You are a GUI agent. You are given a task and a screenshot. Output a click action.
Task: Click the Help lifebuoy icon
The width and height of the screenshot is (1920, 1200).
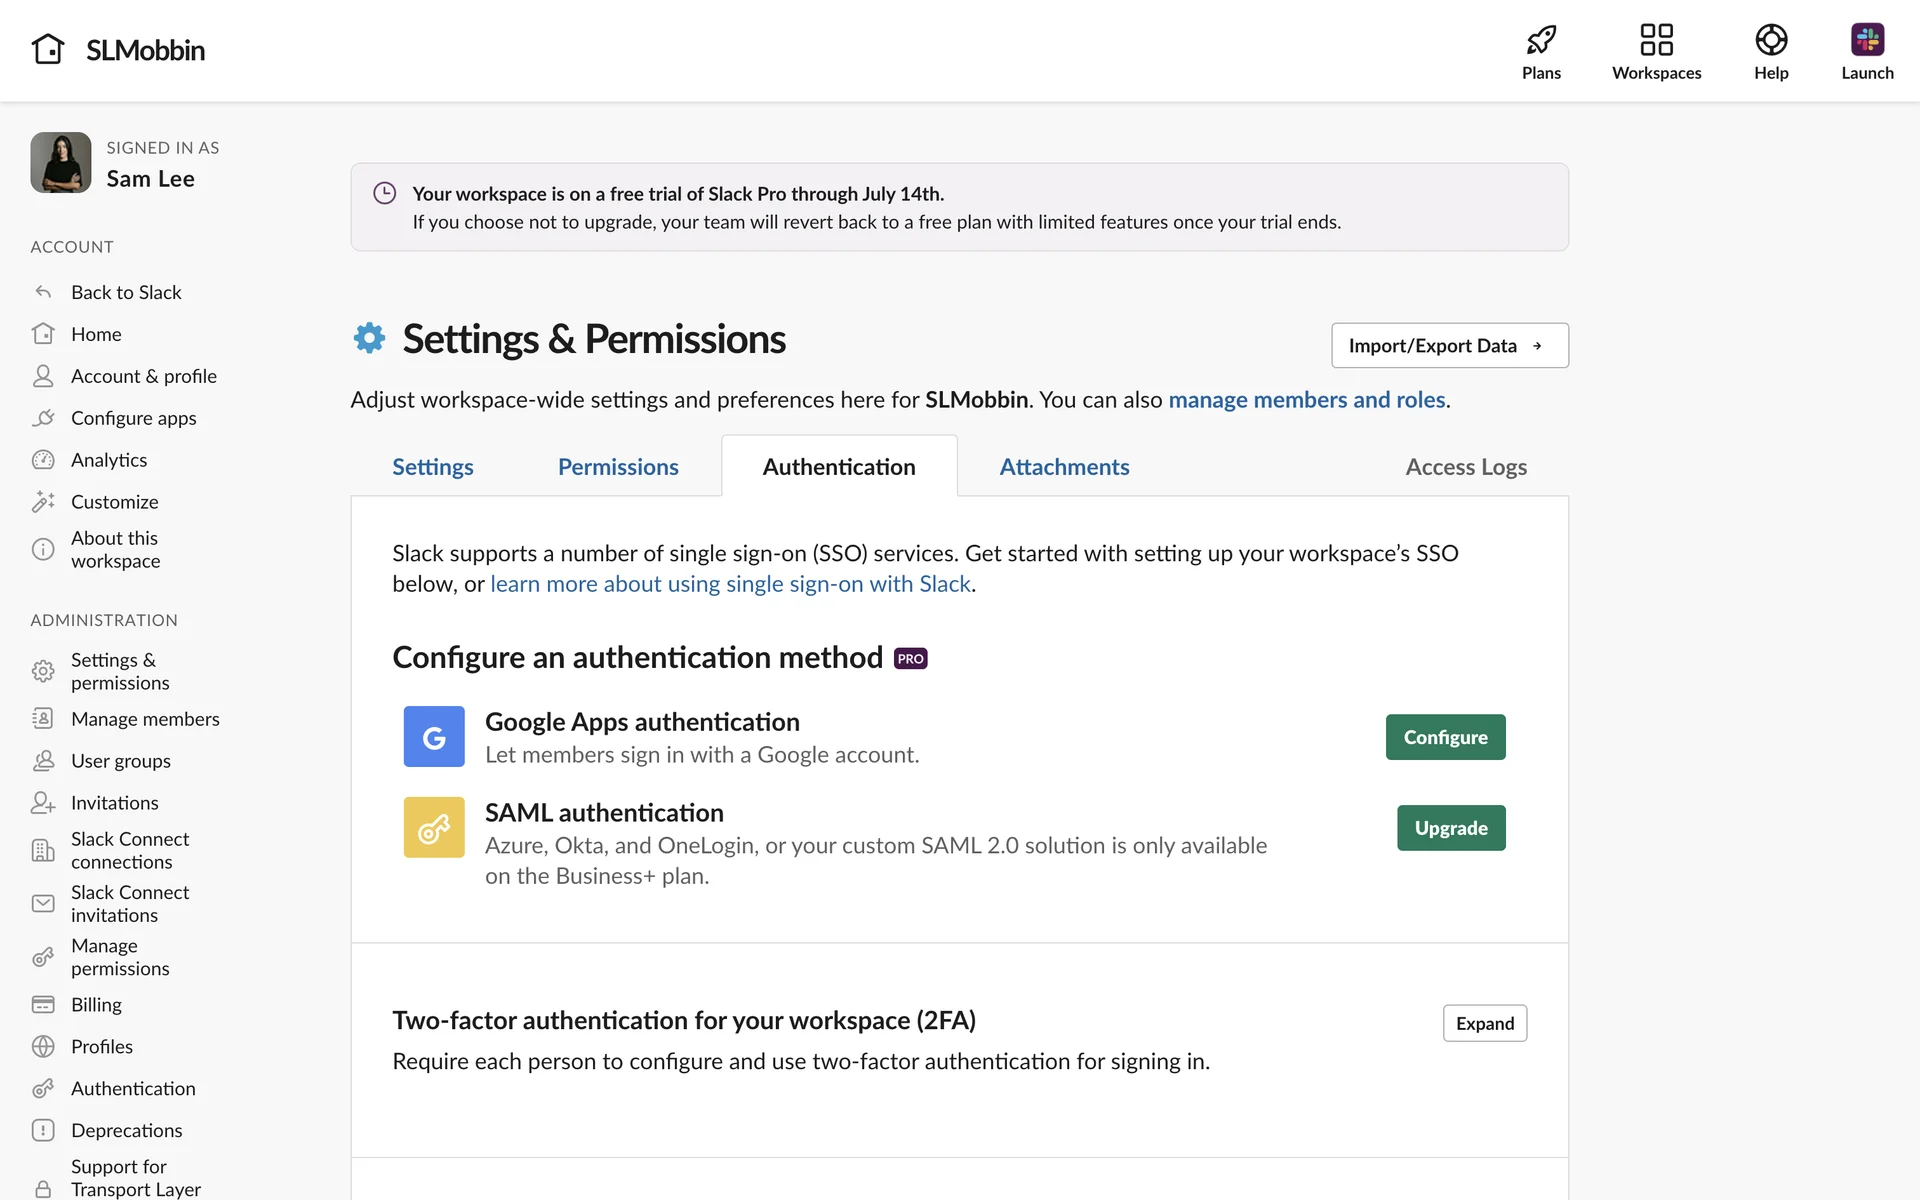(x=1770, y=41)
